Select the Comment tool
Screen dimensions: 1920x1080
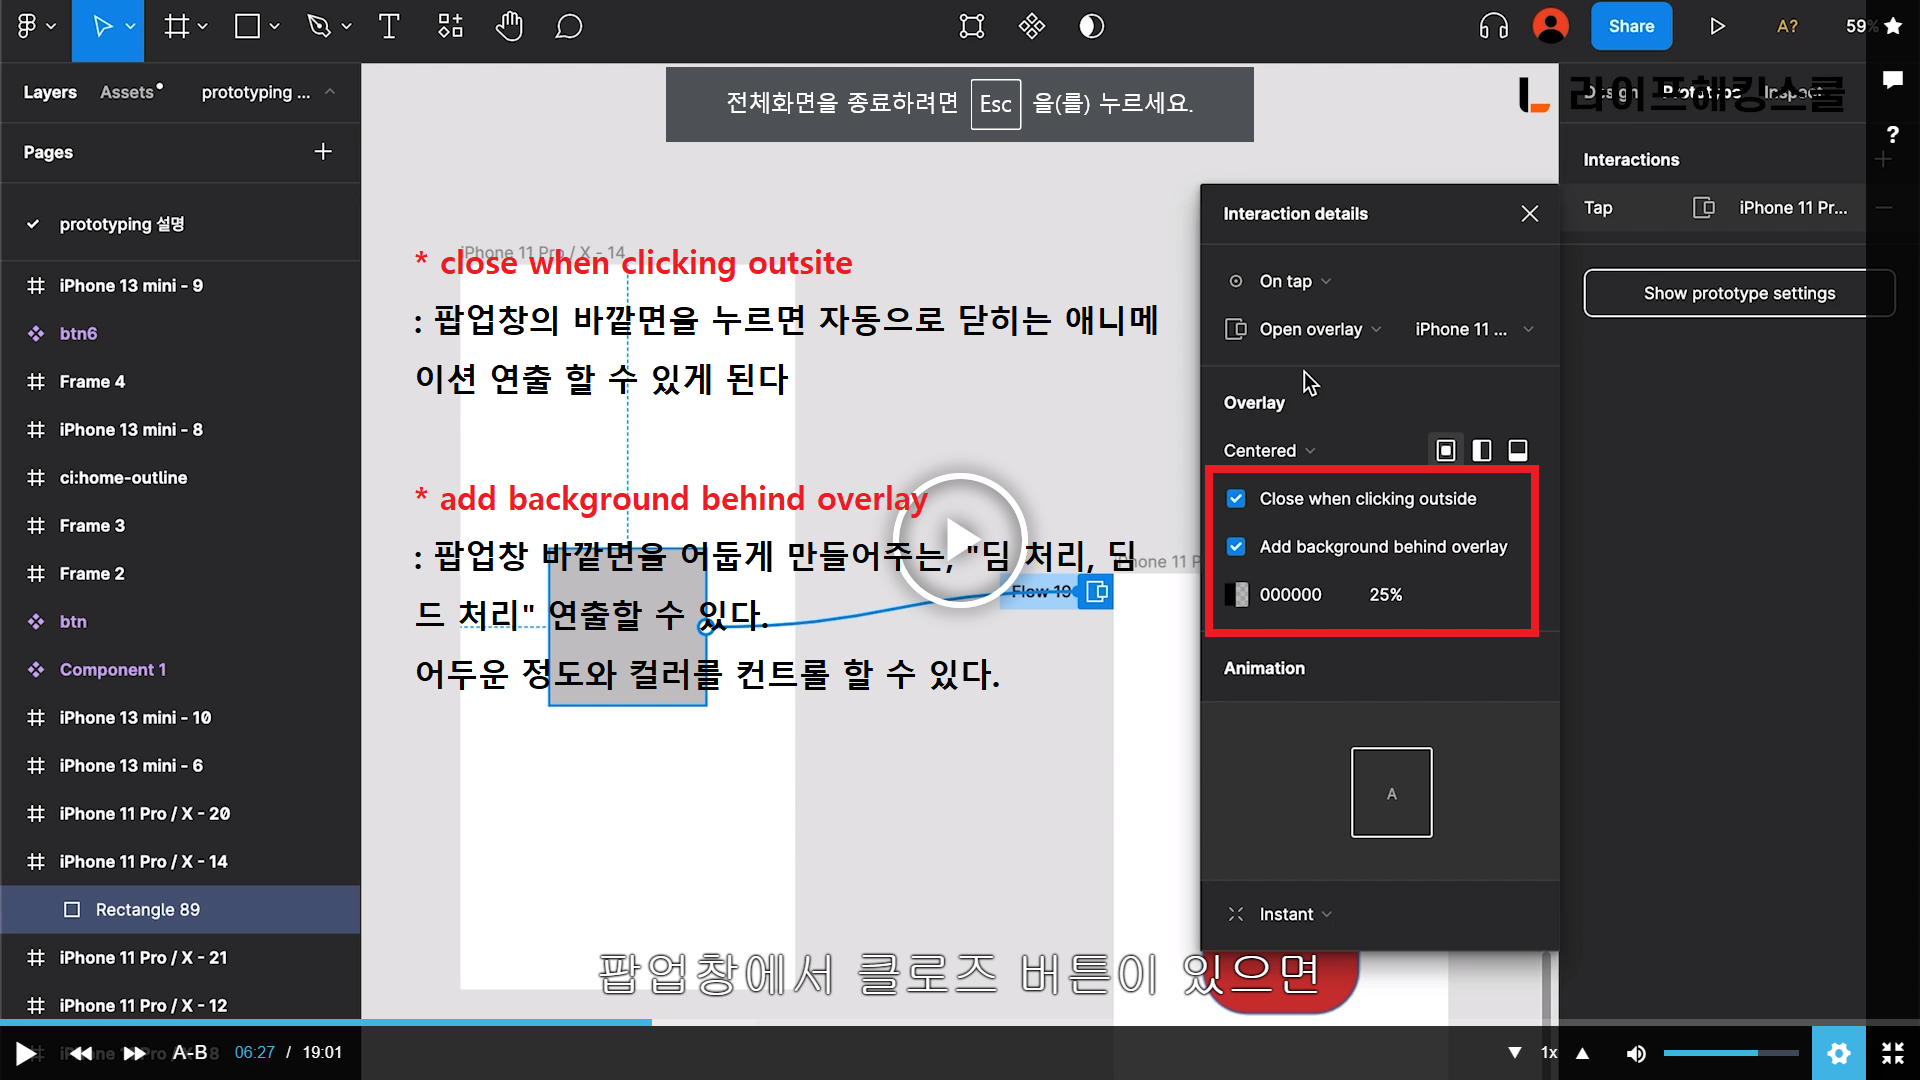pyautogui.click(x=568, y=27)
